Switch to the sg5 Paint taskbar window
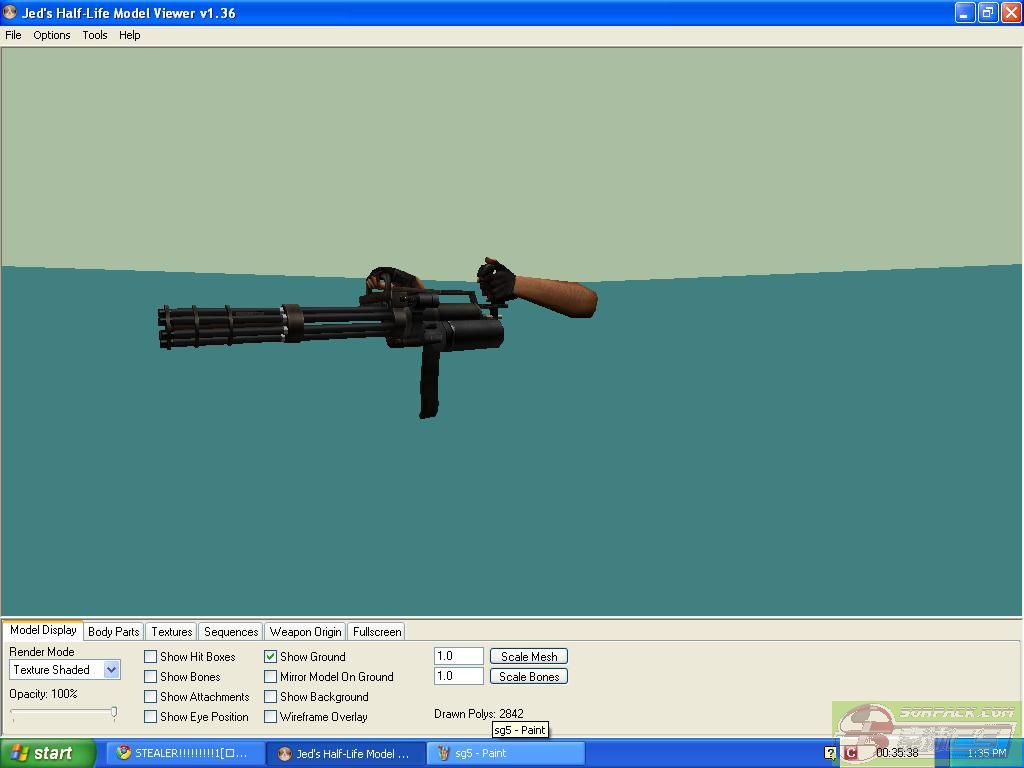 point(506,753)
